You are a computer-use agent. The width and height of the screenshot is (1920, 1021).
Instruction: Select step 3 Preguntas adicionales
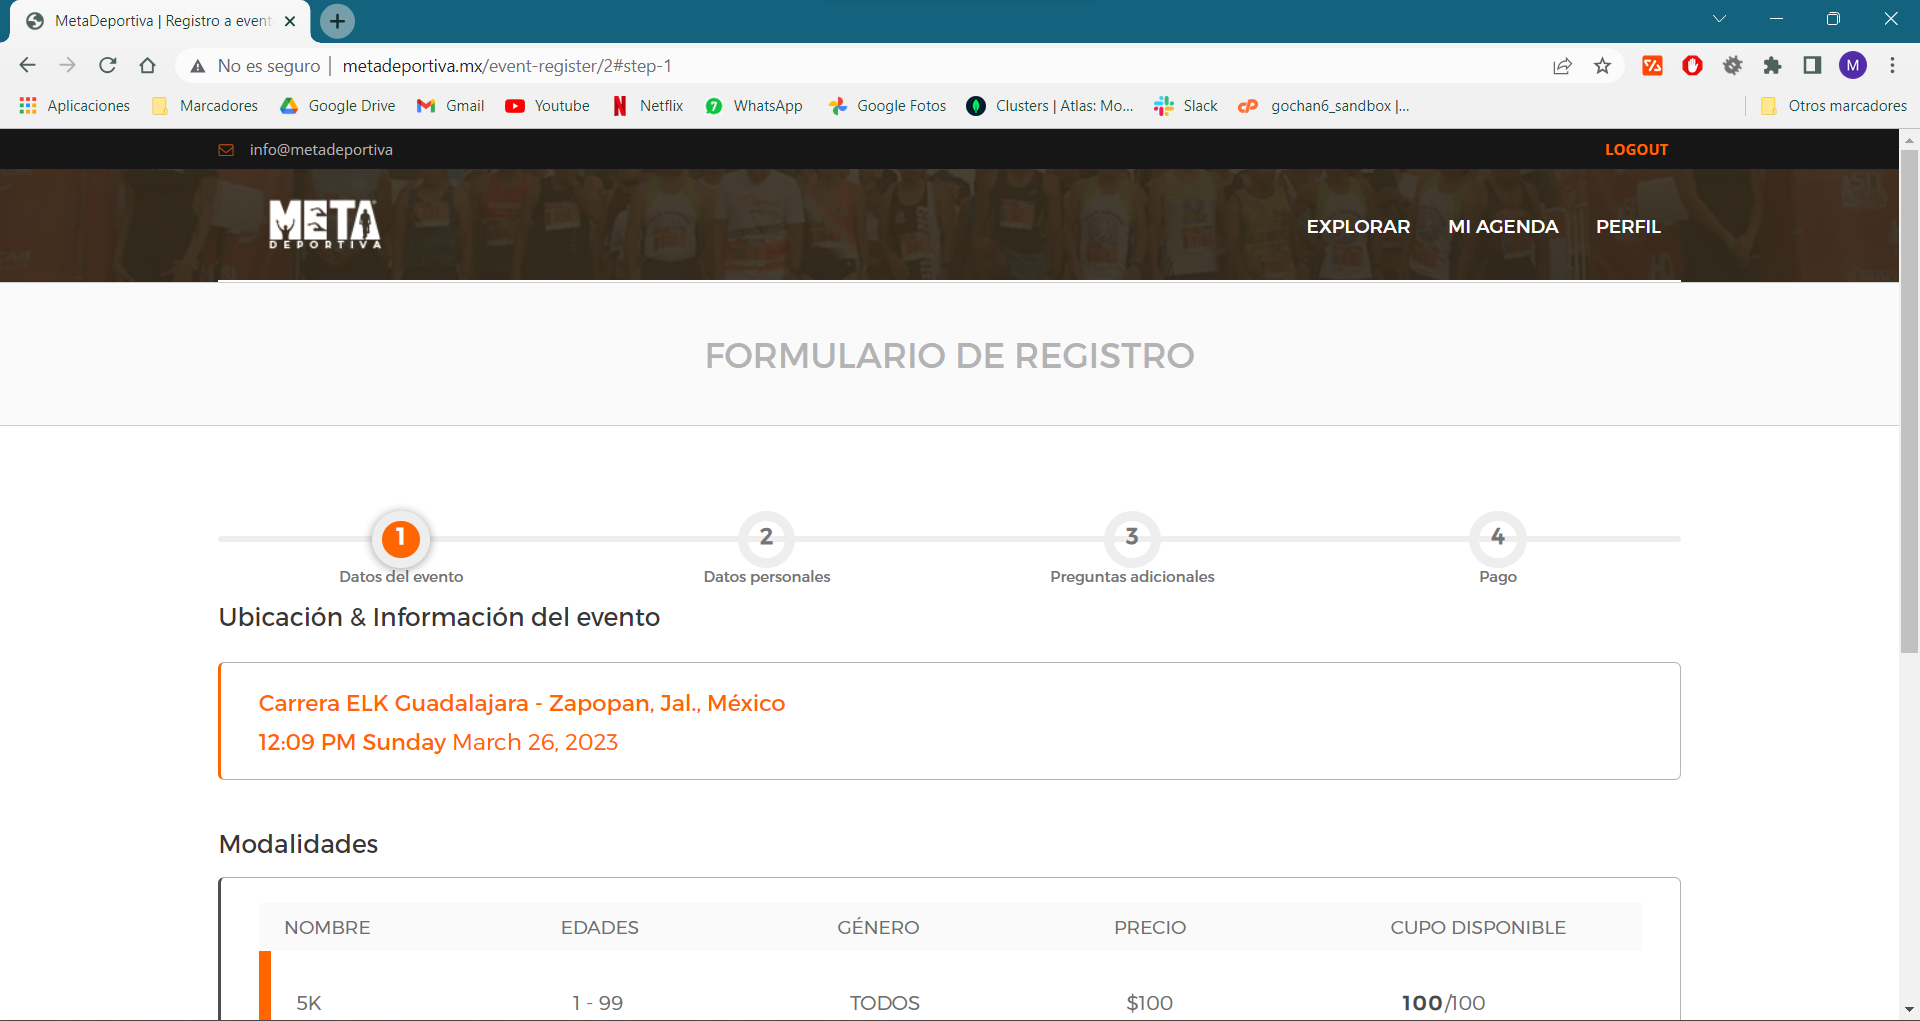click(1132, 538)
